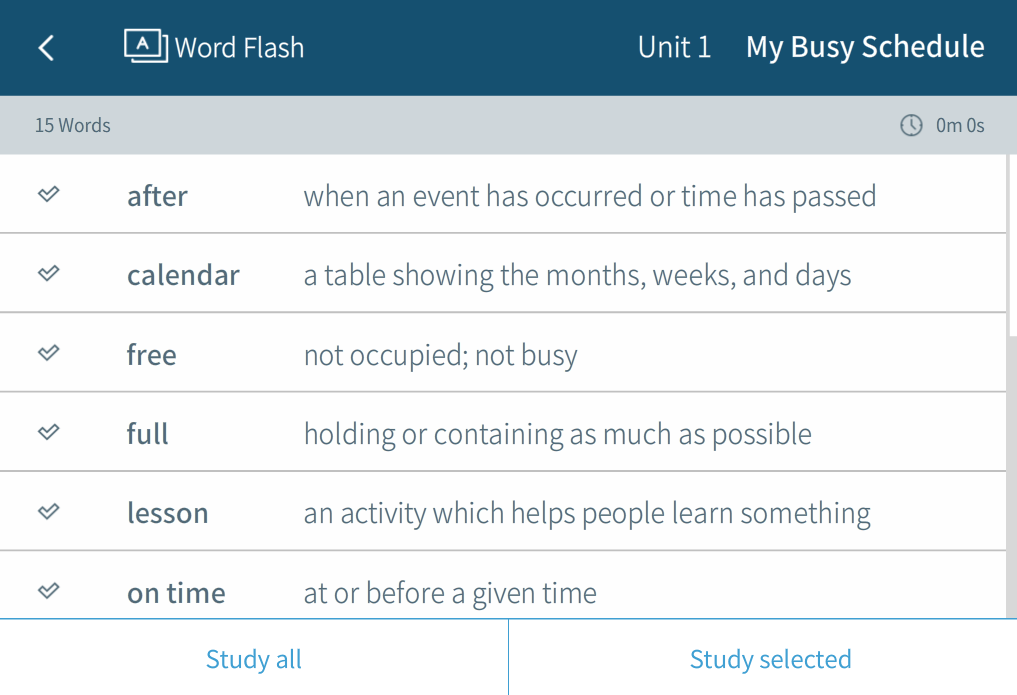Click the clock timer icon
Image resolution: width=1017 pixels, height=695 pixels.
pyautogui.click(x=911, y=125)
